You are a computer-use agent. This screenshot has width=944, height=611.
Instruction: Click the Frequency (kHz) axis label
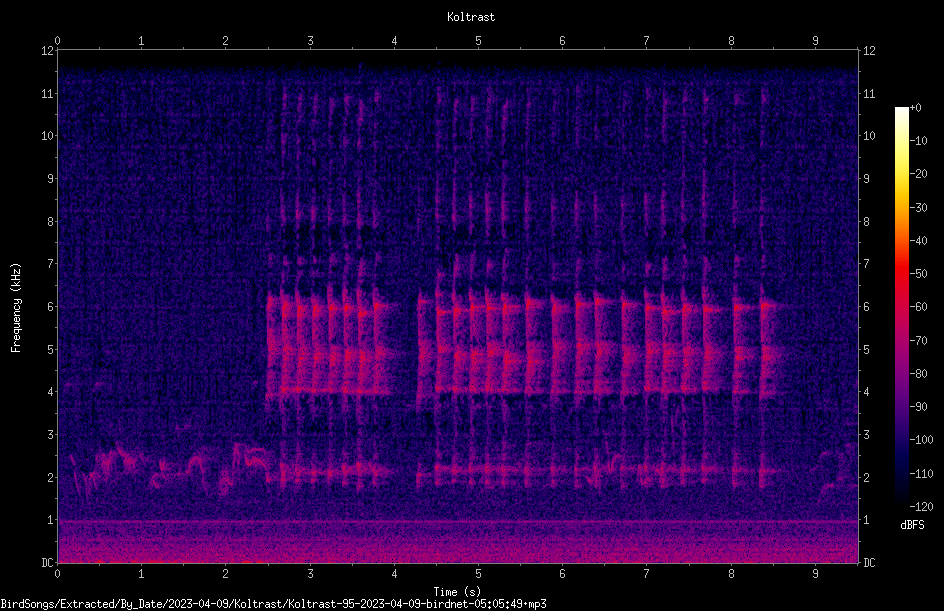pyautogui.click(x=16, y=308)
